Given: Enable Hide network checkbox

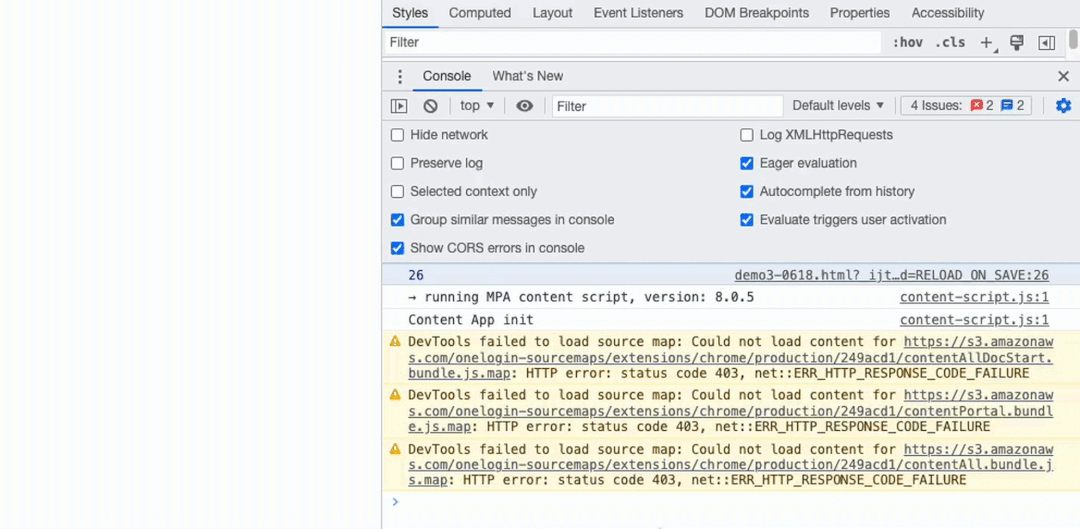Looking at the screenshot, I should click(x=397, y=135).
